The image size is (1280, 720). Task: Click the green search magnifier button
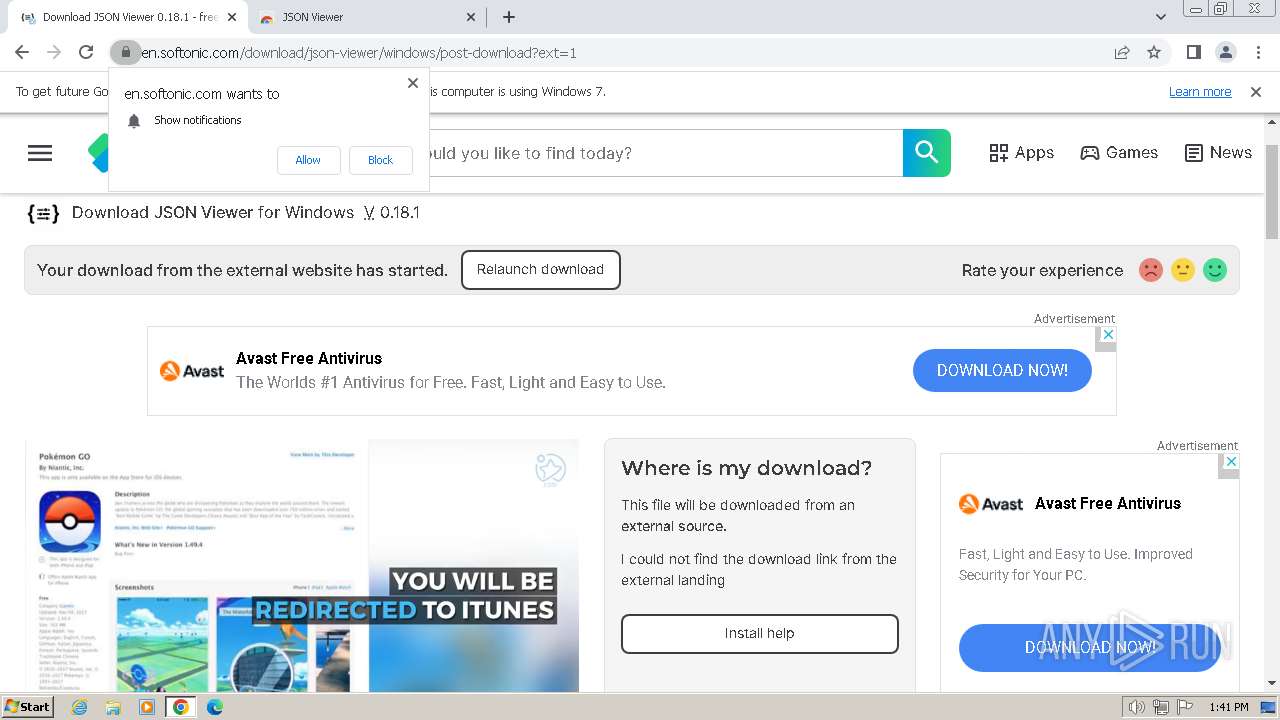[x=927, y=153]
